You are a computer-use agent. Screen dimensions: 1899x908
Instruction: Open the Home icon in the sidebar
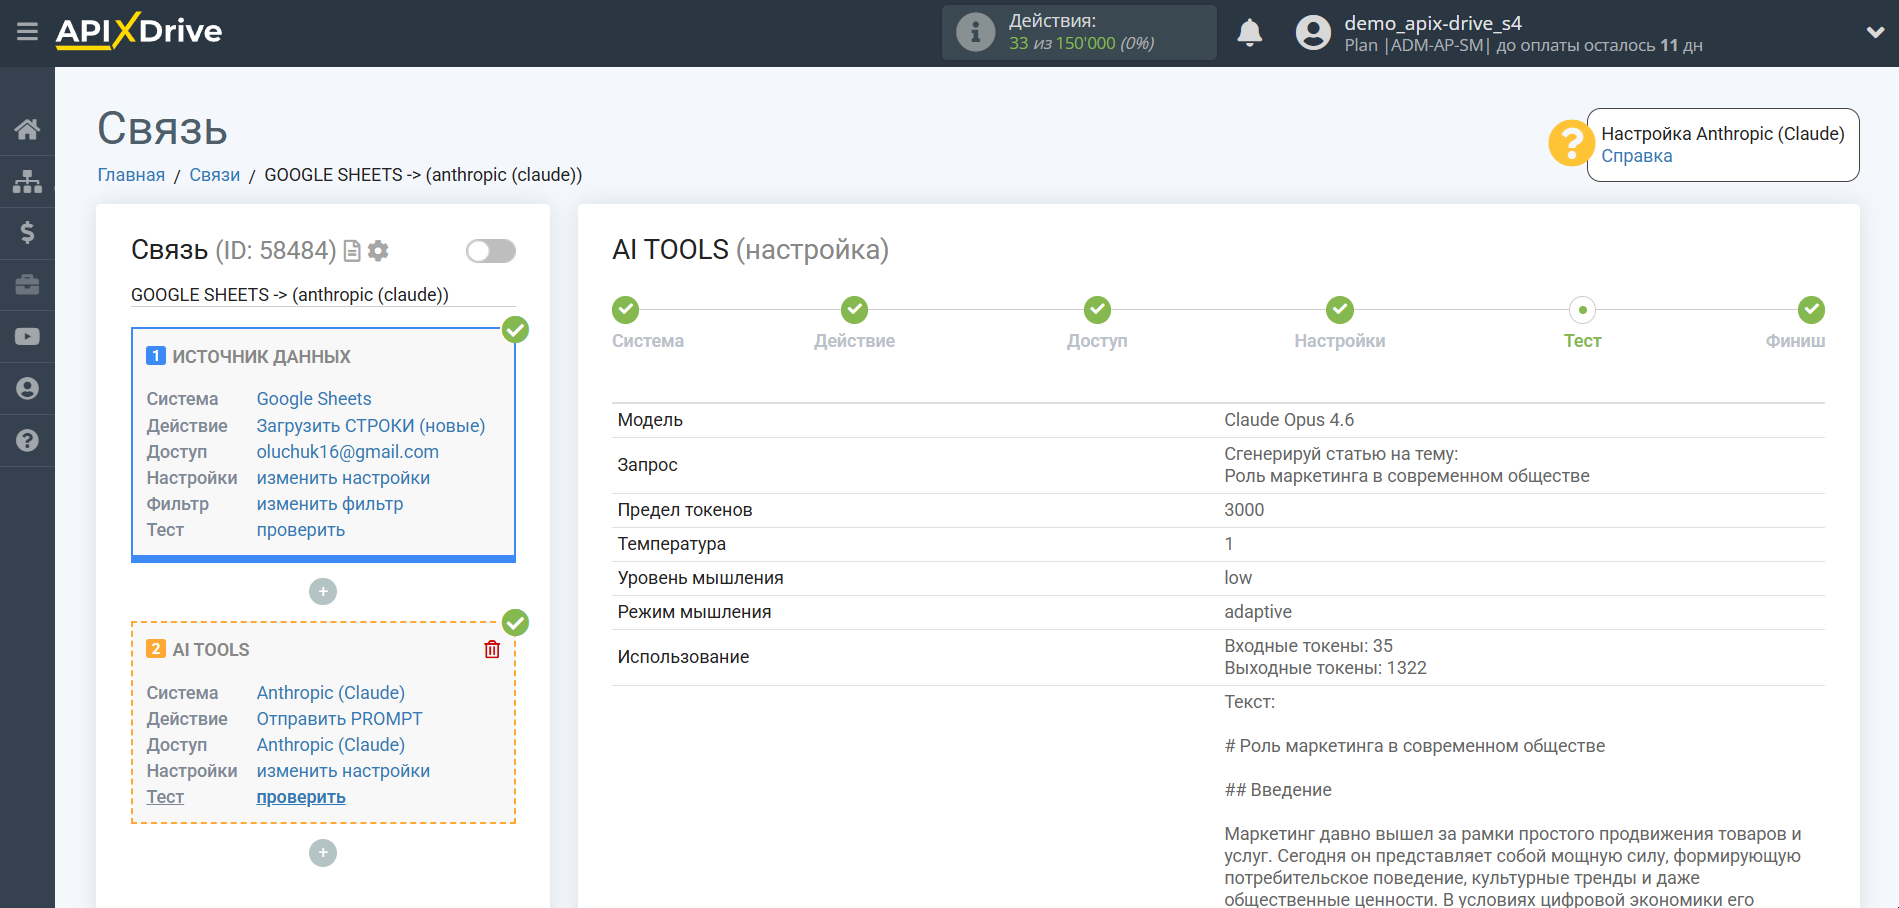27,129
